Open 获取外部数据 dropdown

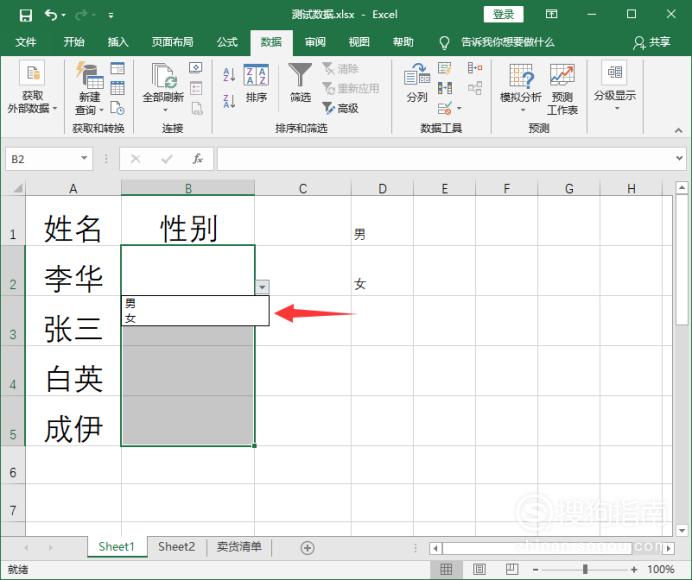32,88
